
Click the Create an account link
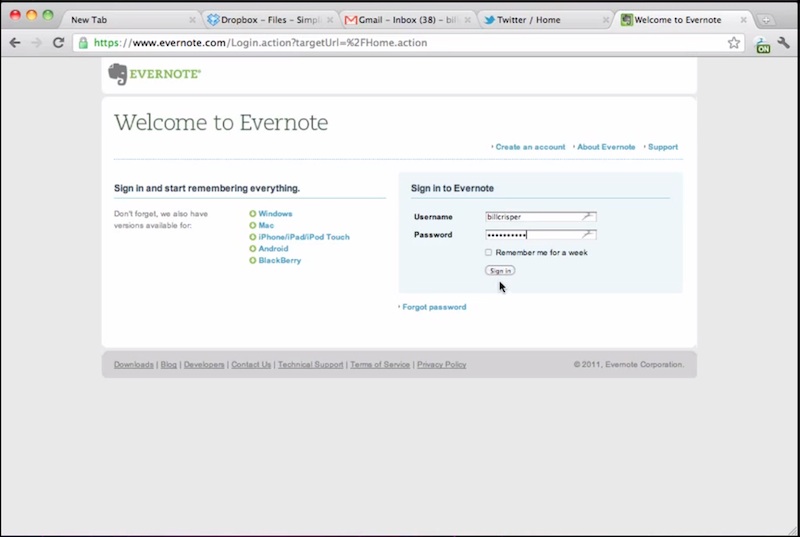pyautogui.click(x=530, y=147)
